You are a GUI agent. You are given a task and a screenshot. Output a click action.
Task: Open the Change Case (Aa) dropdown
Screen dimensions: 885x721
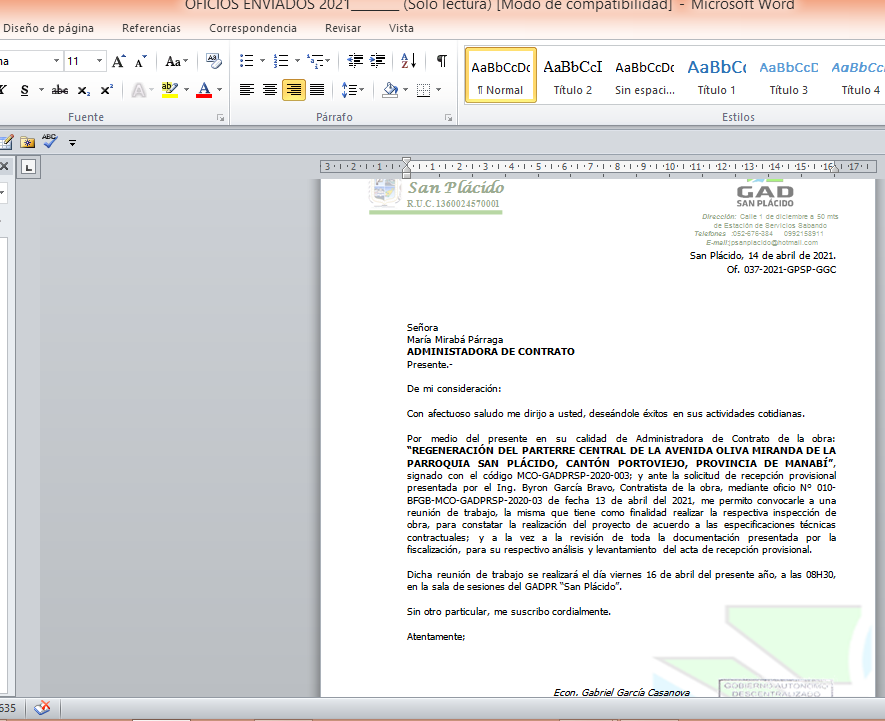[x=177, y=62]
